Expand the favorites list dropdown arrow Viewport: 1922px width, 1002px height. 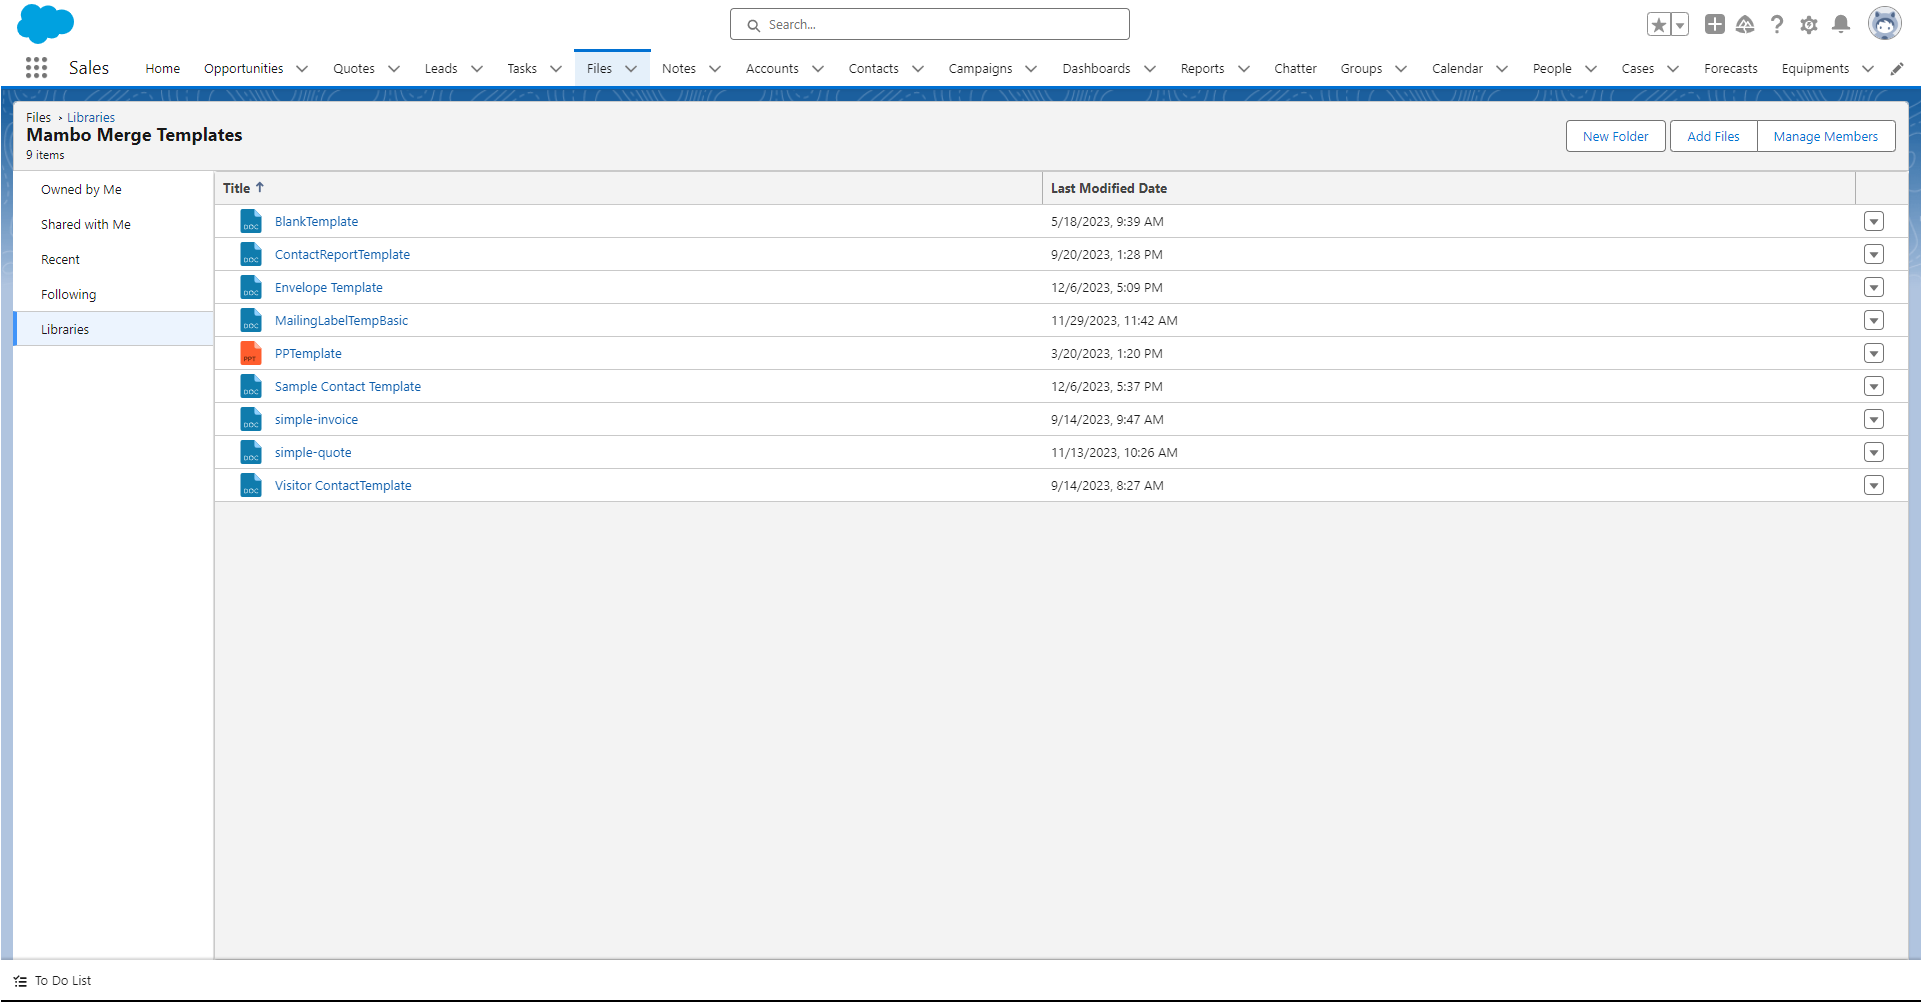coord(1679,24)
